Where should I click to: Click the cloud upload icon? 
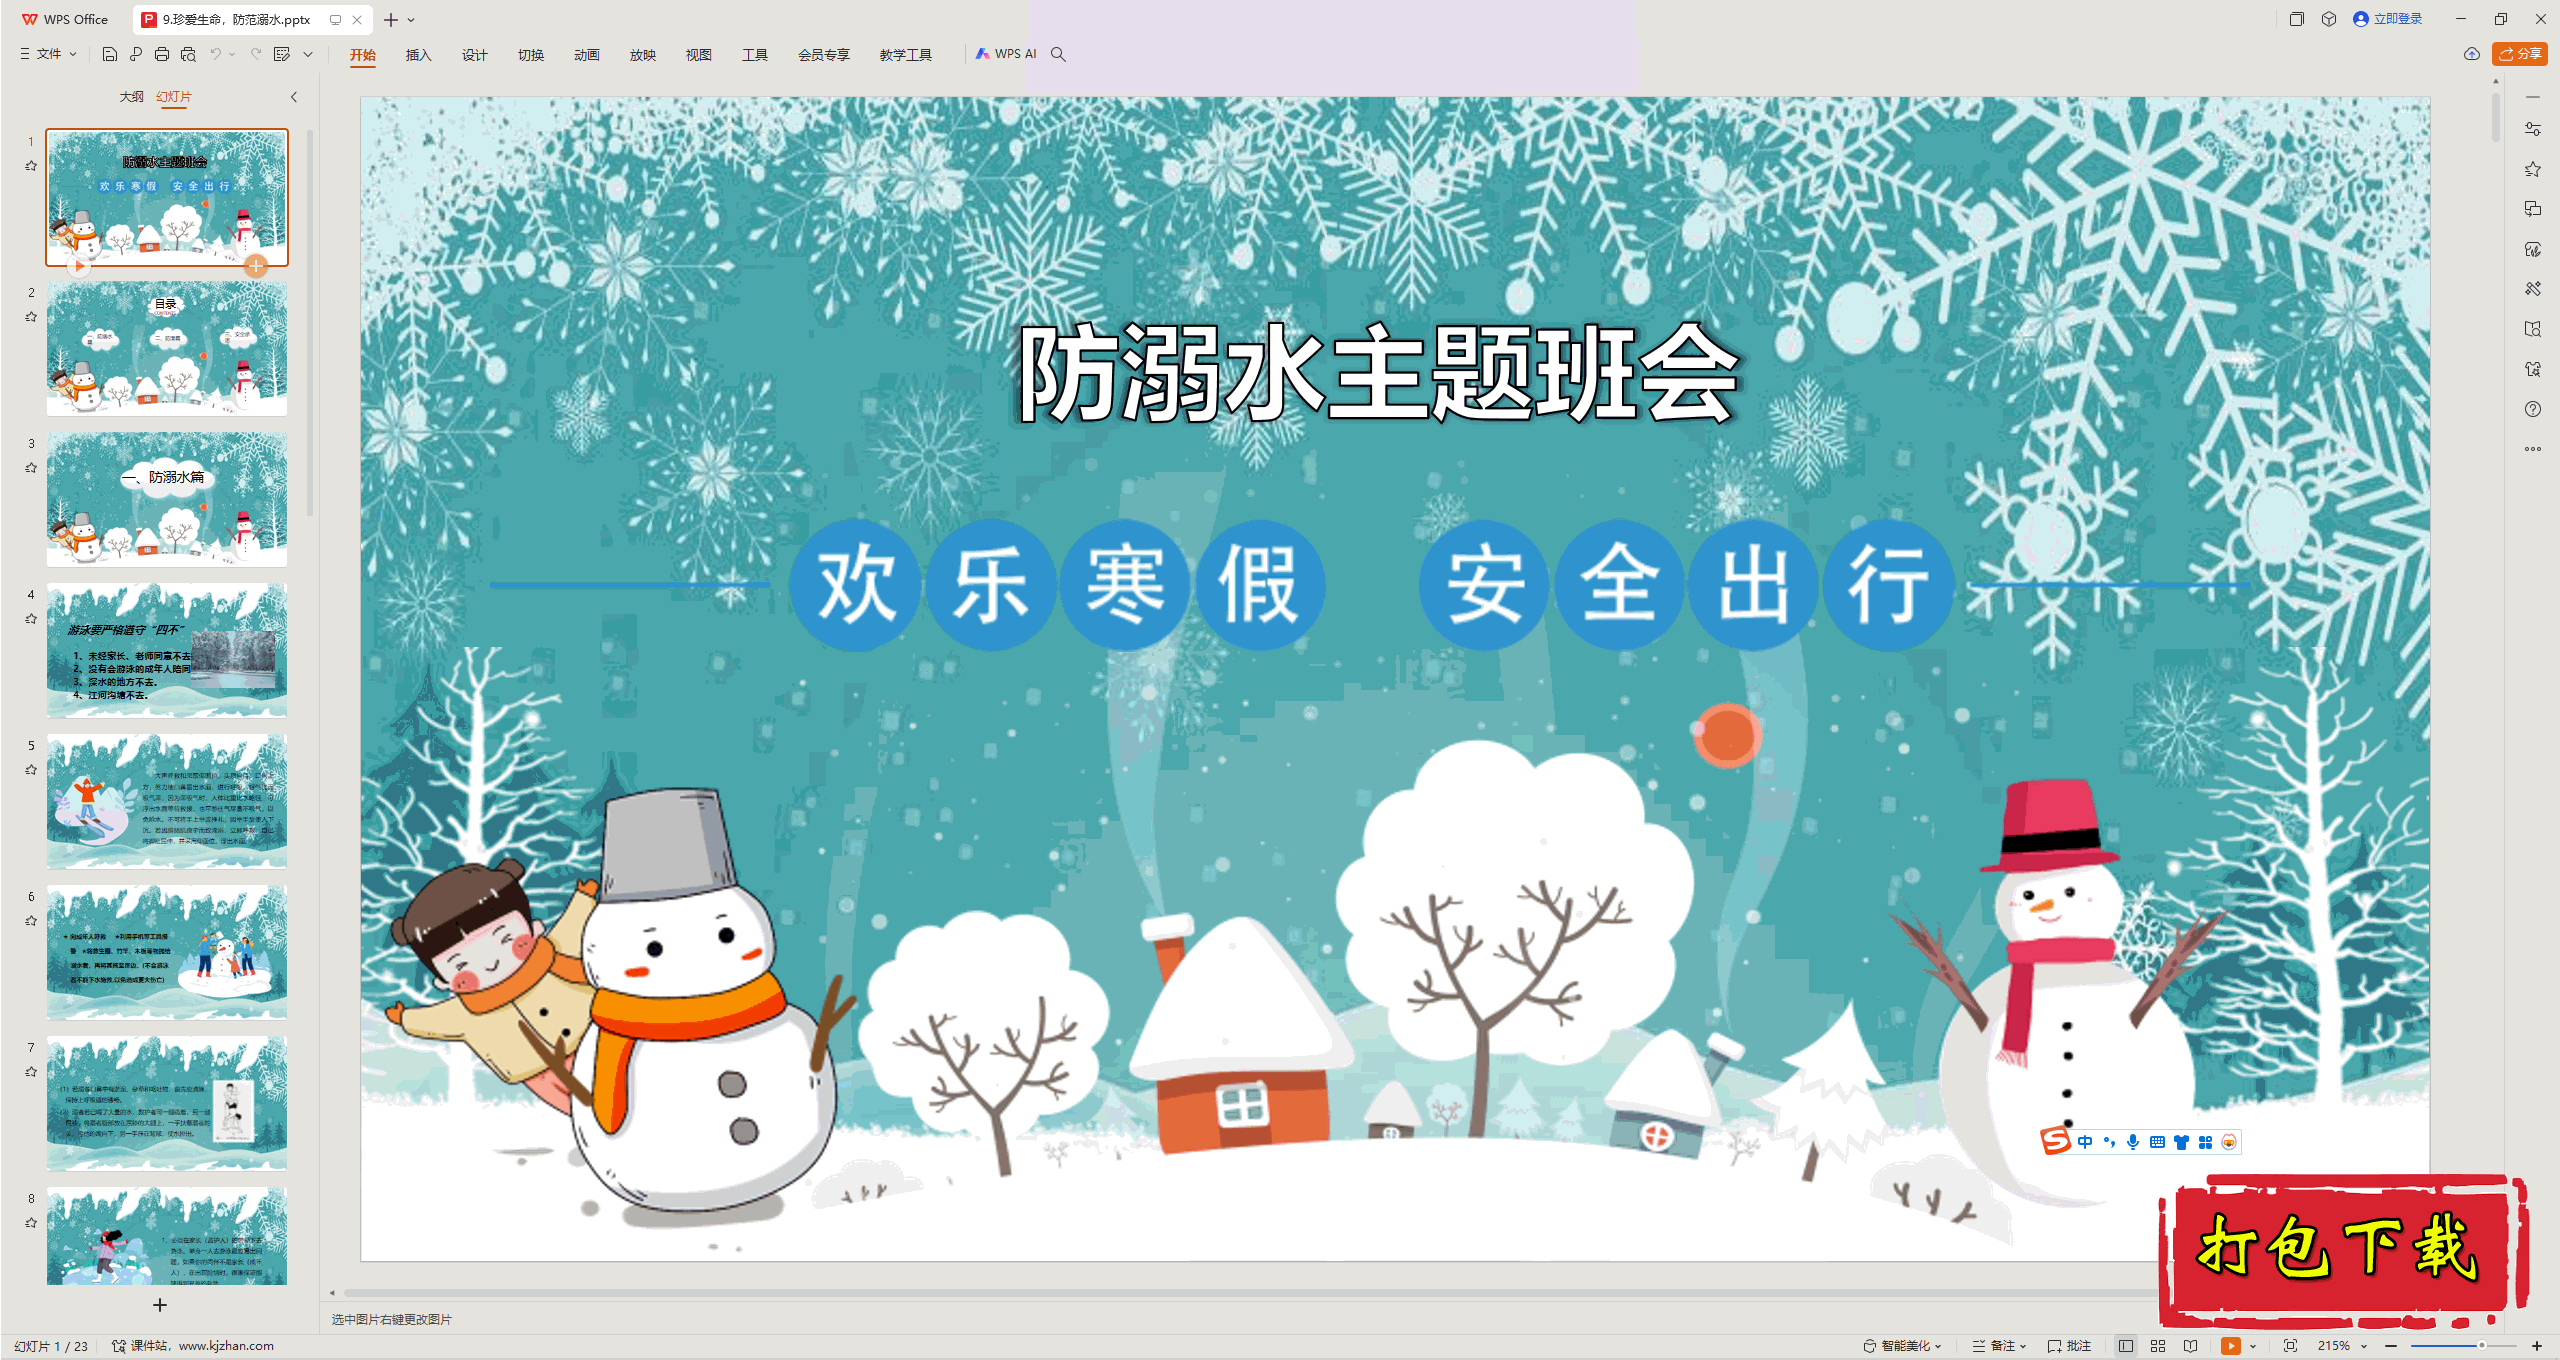pos(2472,54)
